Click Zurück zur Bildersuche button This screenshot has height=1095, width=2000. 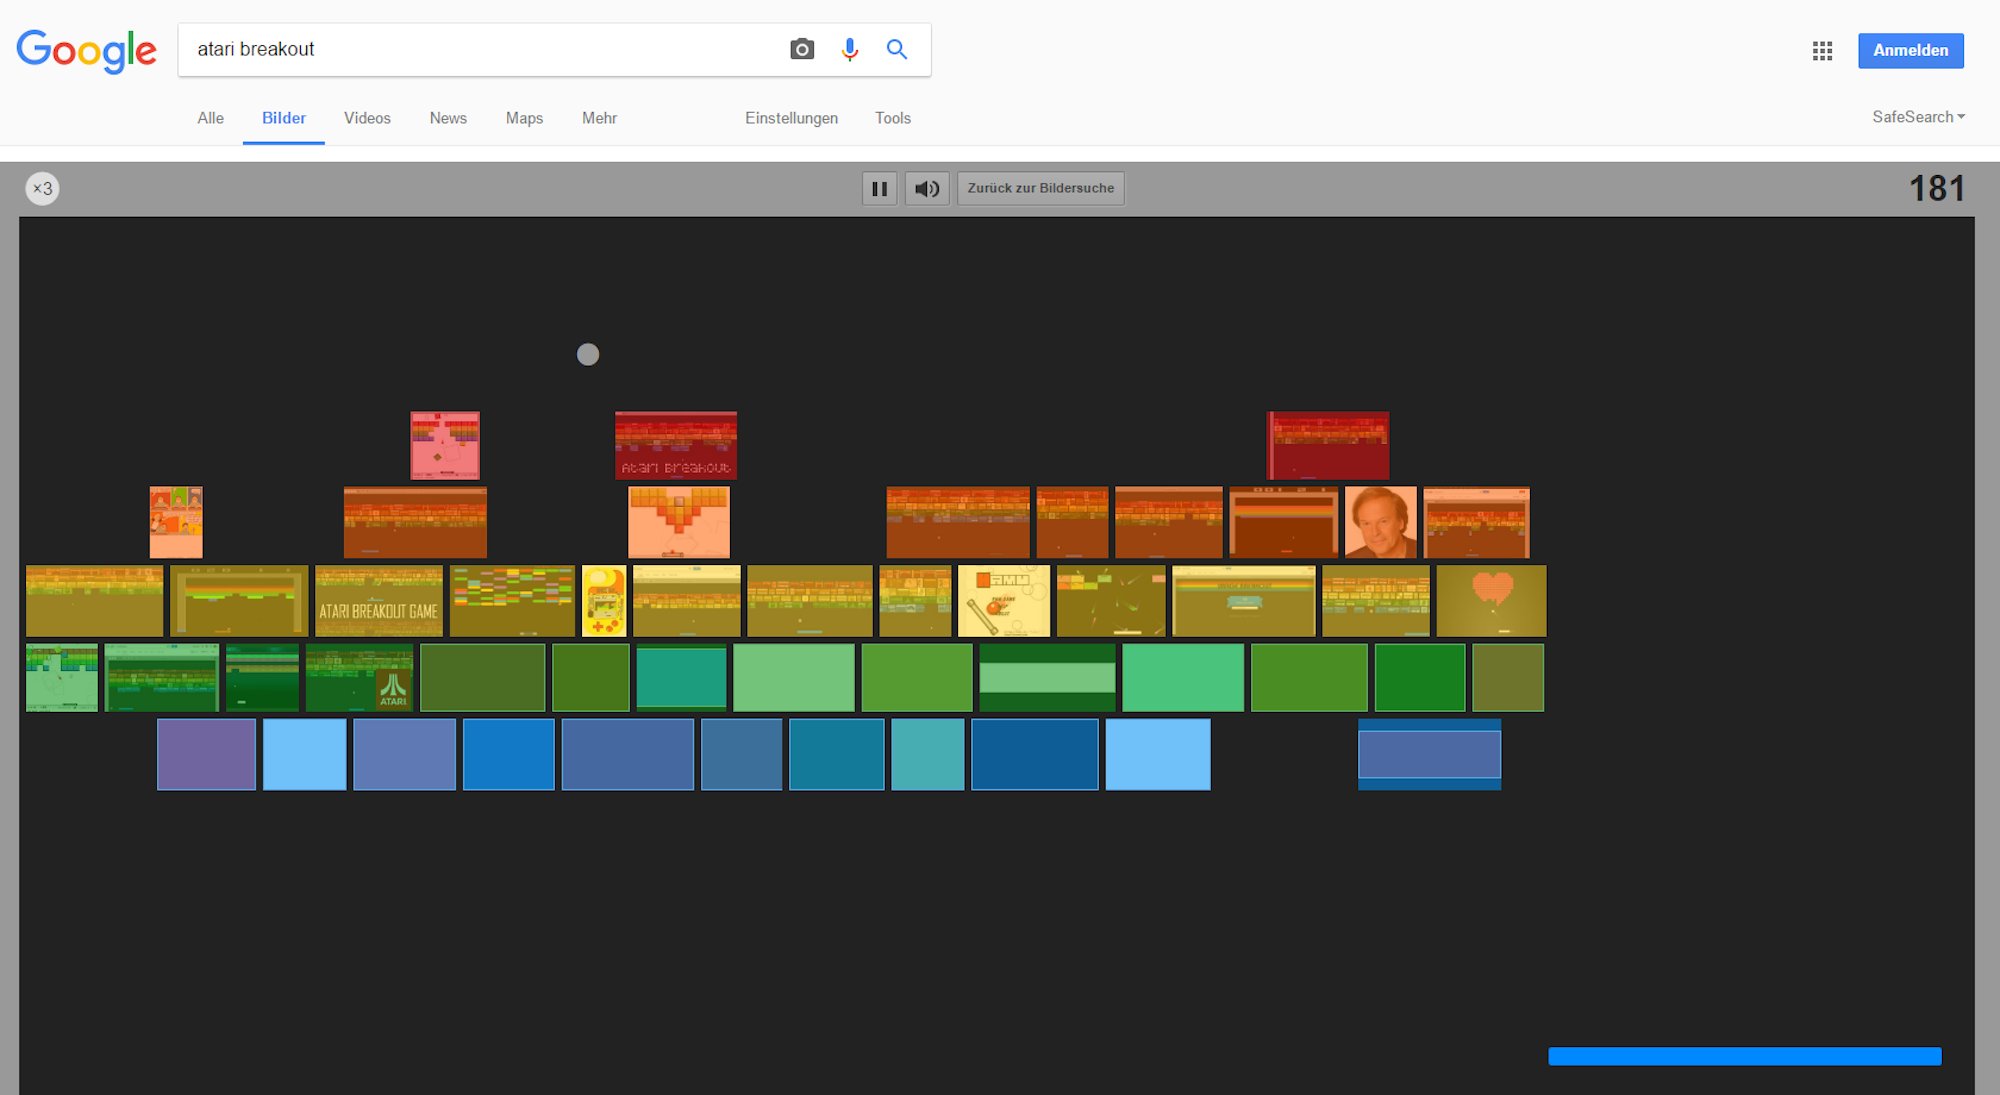point(1040,188)
